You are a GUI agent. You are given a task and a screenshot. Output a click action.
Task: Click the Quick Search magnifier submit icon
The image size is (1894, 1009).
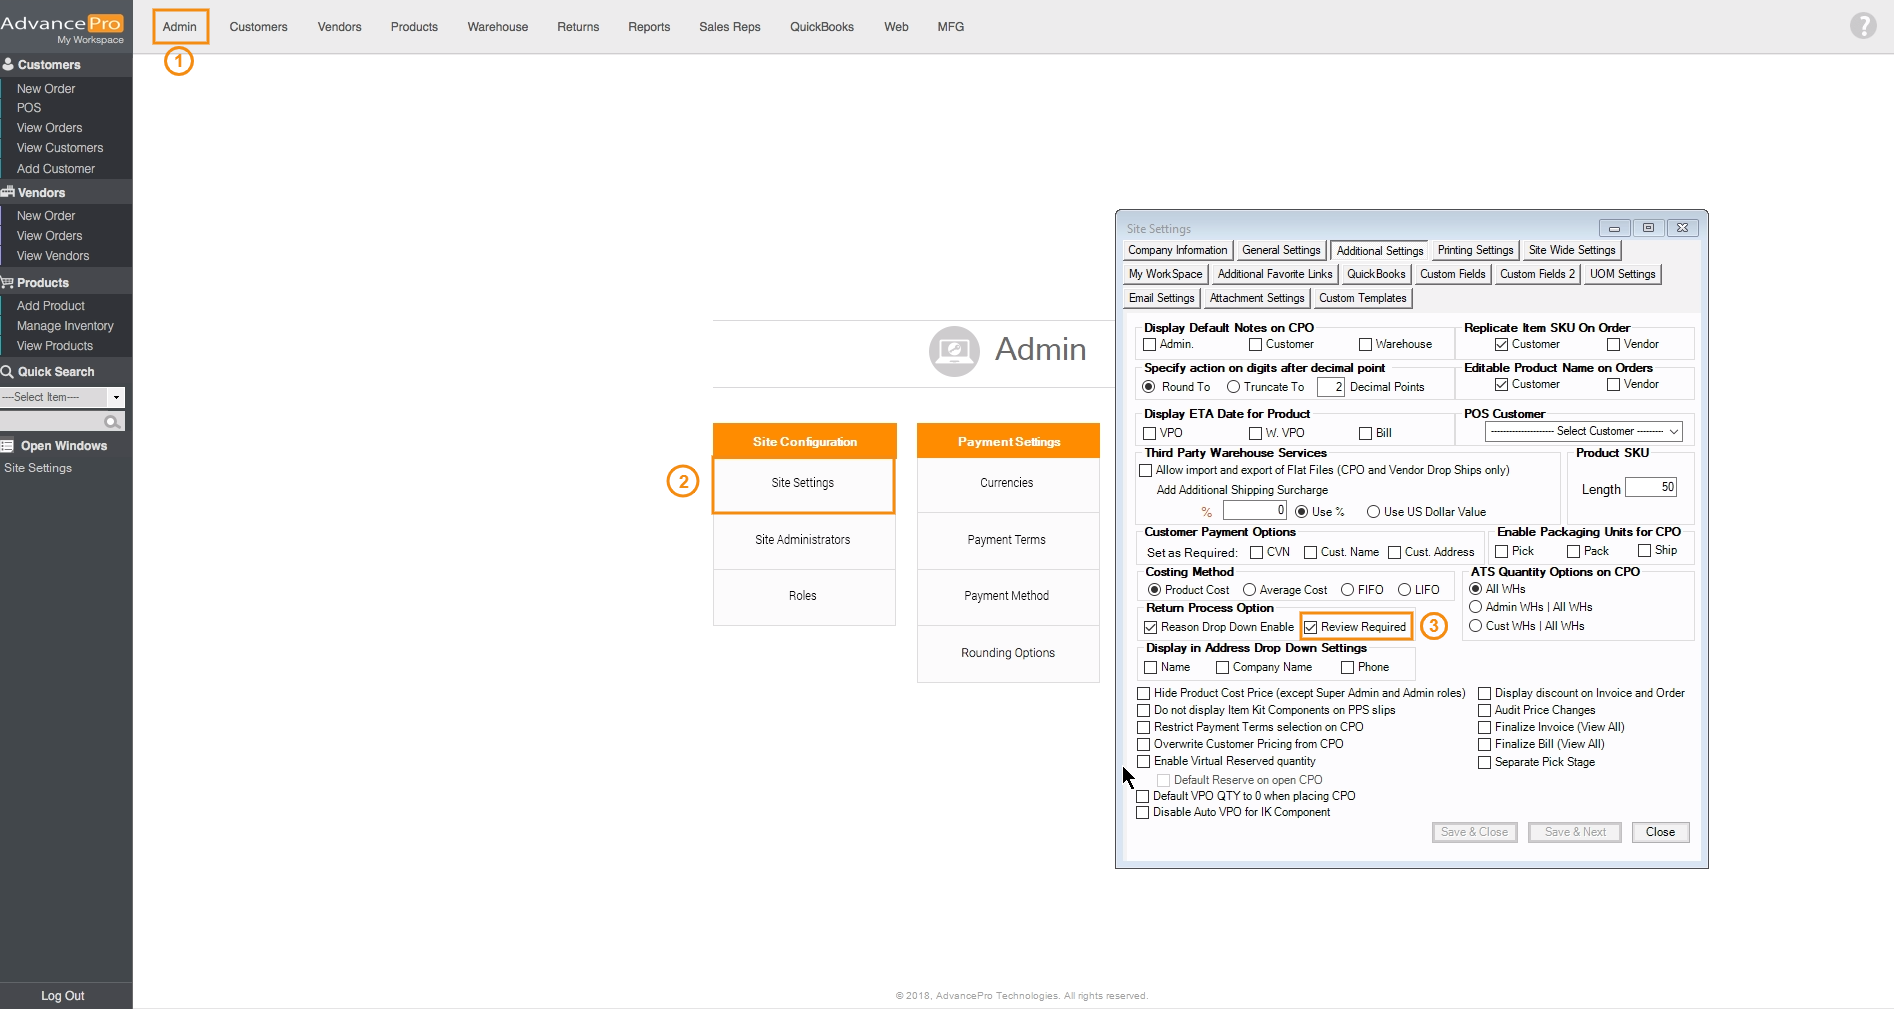[112, 422]
